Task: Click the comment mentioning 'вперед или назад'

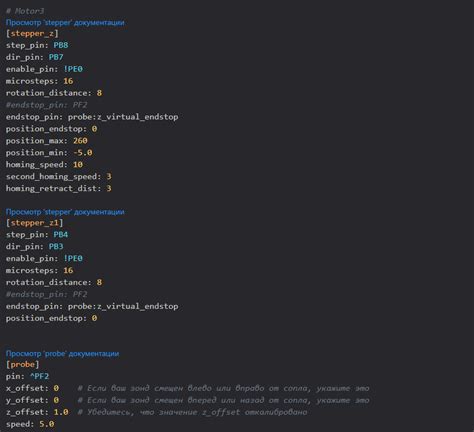Action: coord(223,400)
